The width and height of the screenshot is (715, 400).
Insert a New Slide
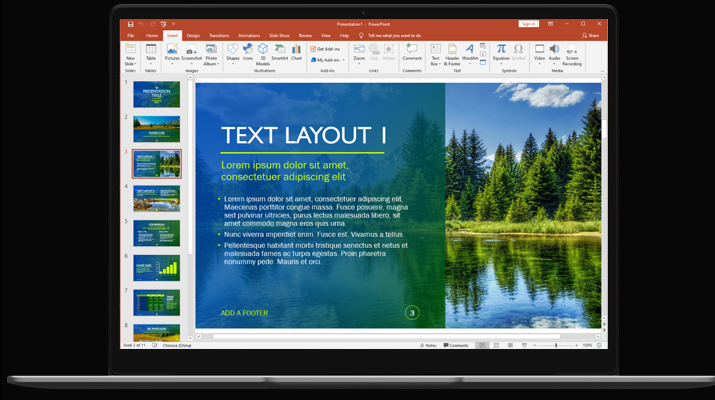click(x=130, y=55)
